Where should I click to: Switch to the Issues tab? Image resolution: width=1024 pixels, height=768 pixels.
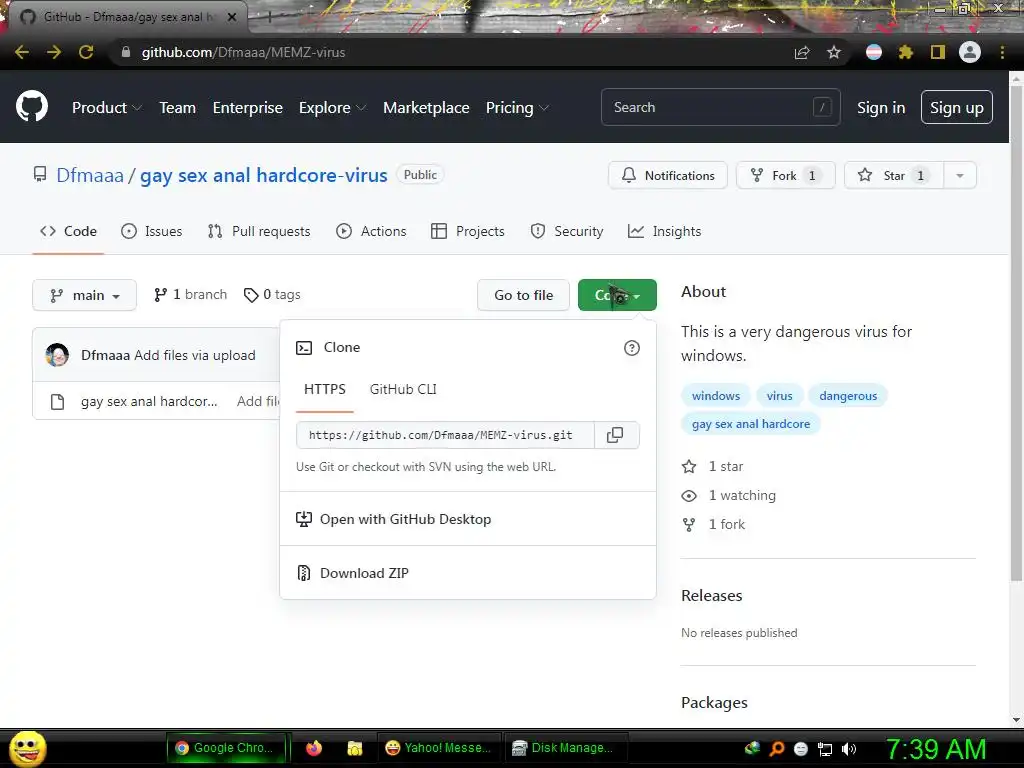[x=152, y=231]
